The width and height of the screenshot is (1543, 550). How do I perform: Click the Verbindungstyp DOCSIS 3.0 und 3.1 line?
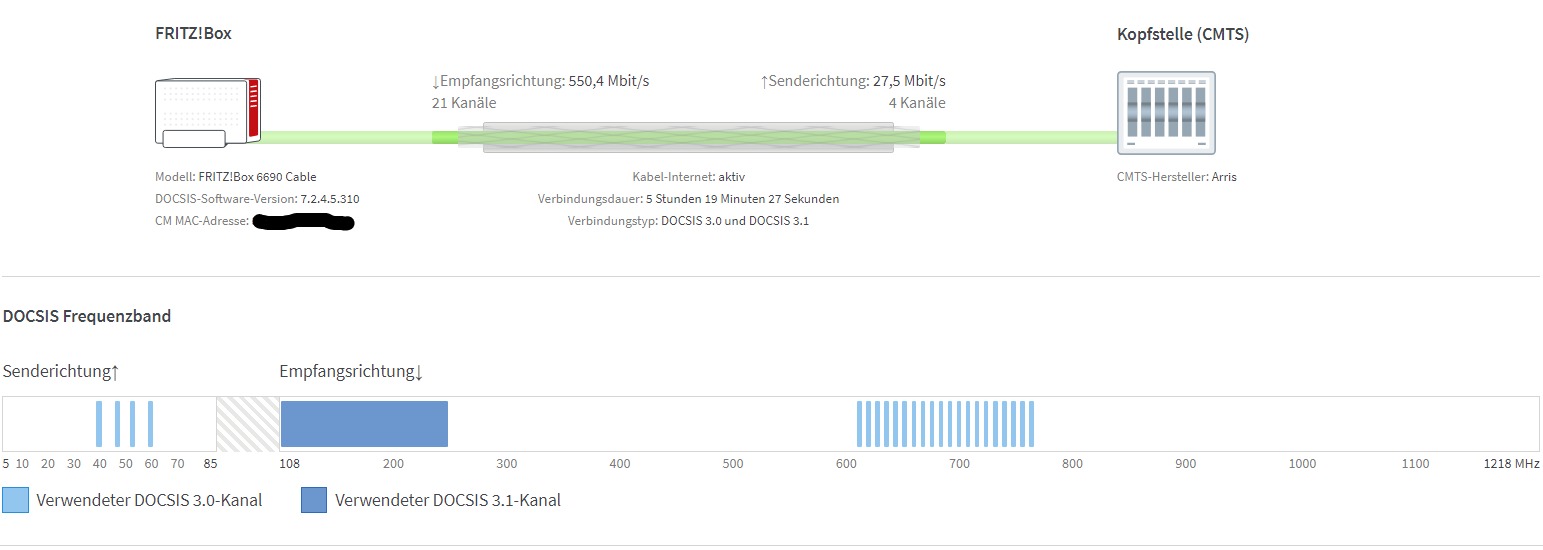coord(688,221)
